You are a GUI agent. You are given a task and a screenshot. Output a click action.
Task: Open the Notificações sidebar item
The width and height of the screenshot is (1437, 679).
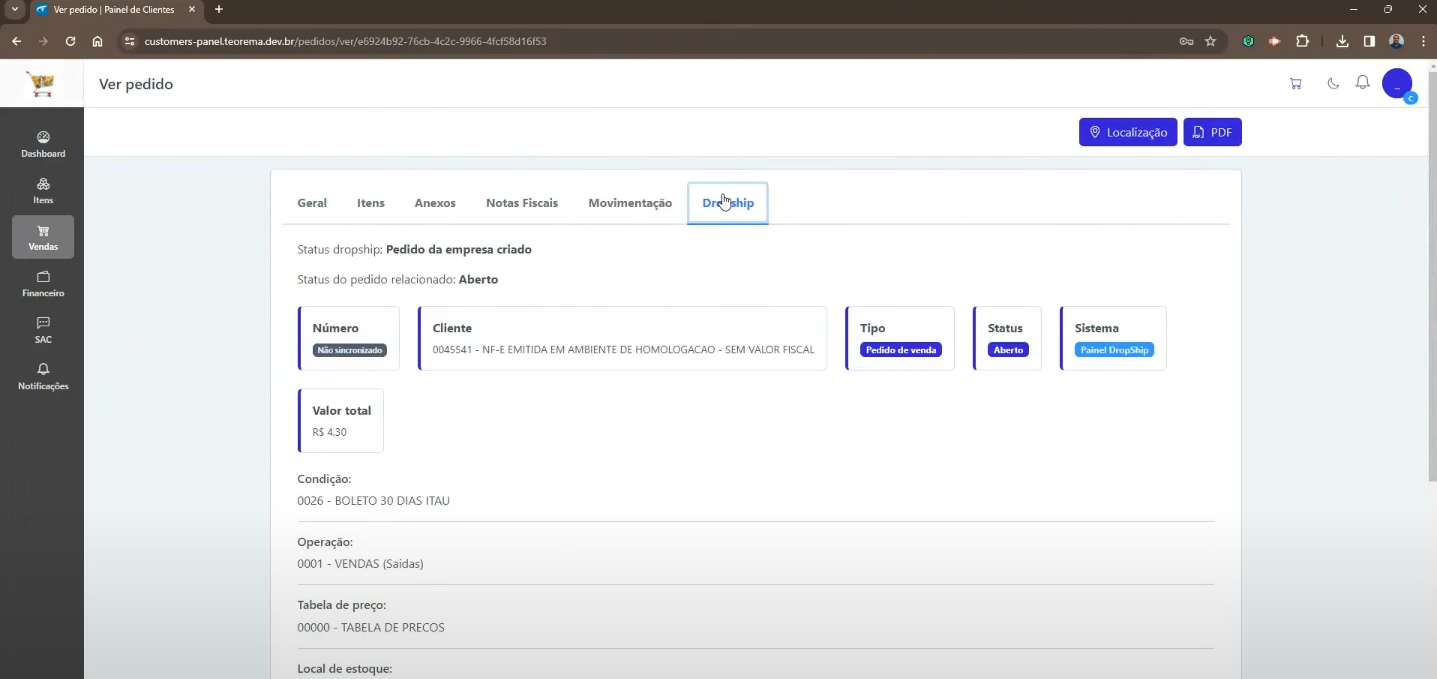click(43, 377)
